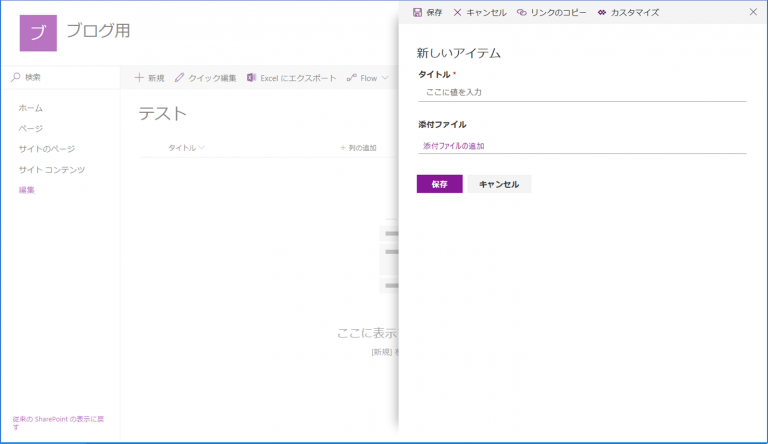Click the save disk icon in panel toolbar
The width and height of the screenshot is (768, 444).
(x=417, y=12)
